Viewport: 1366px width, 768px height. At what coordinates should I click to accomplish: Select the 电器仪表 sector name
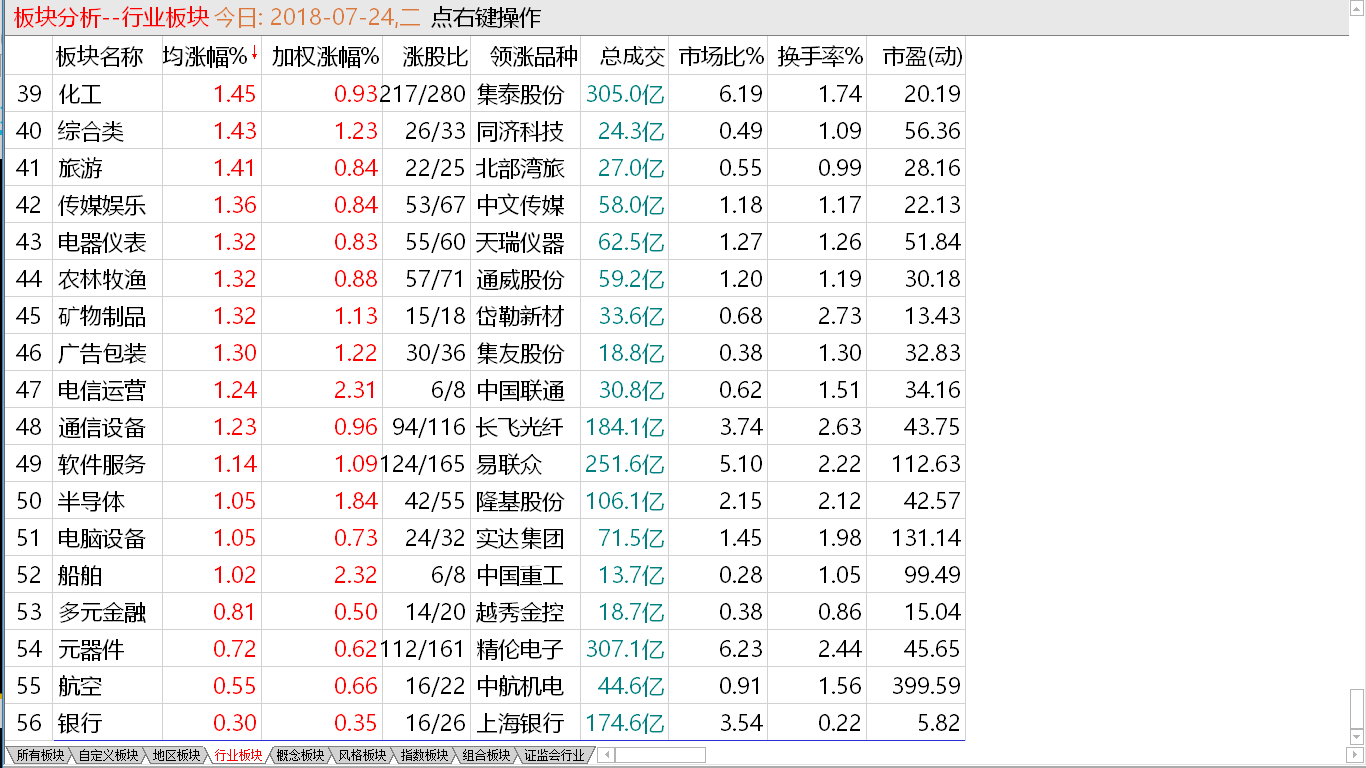click(102, 242)
